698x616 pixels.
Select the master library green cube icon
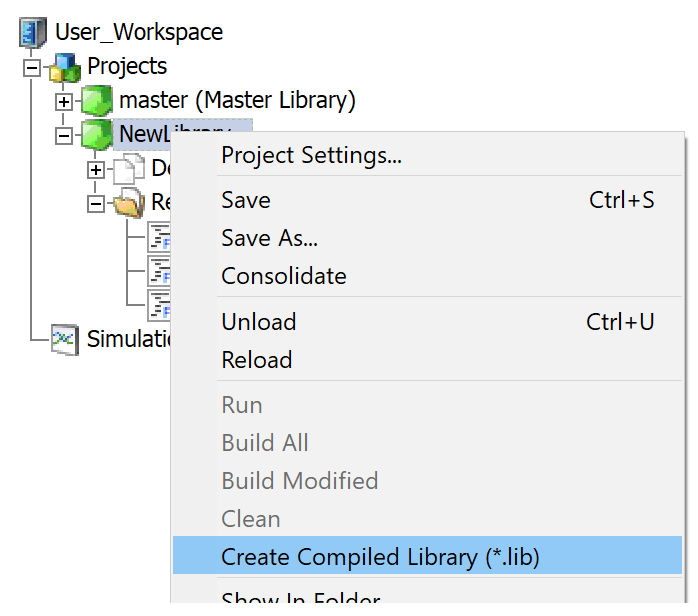(97, 101)
